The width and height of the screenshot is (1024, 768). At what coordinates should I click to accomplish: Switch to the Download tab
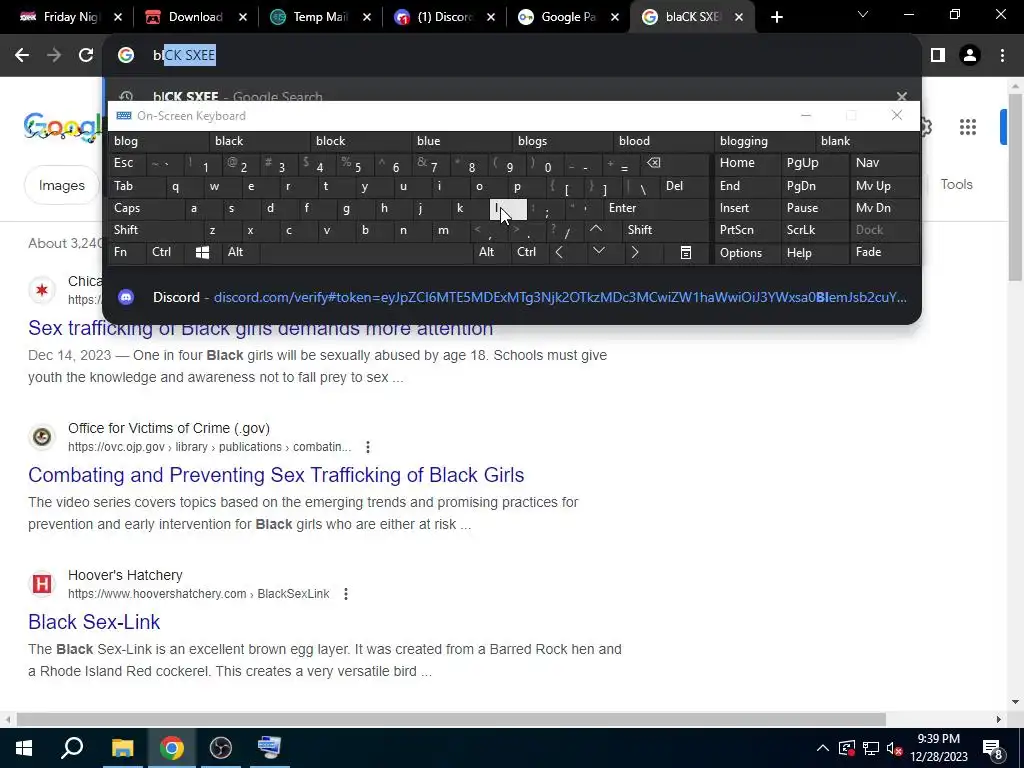(194, 17)
